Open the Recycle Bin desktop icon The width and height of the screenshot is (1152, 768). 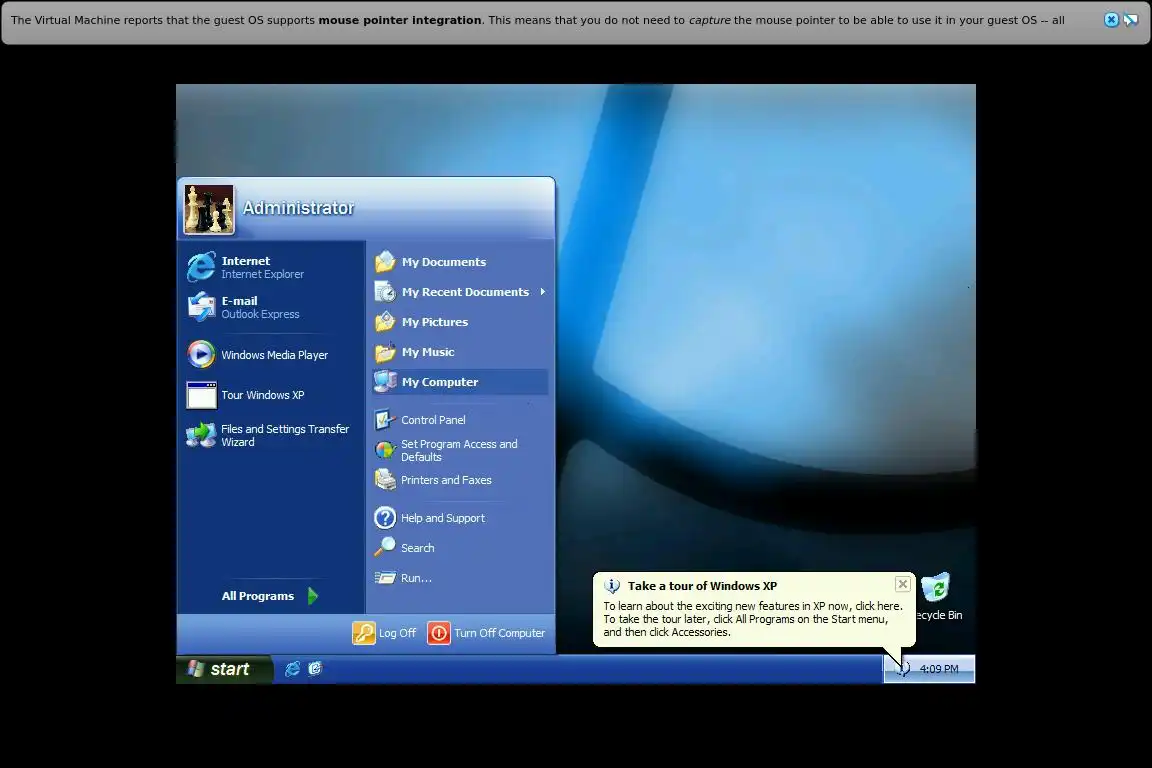click(936, 588)
